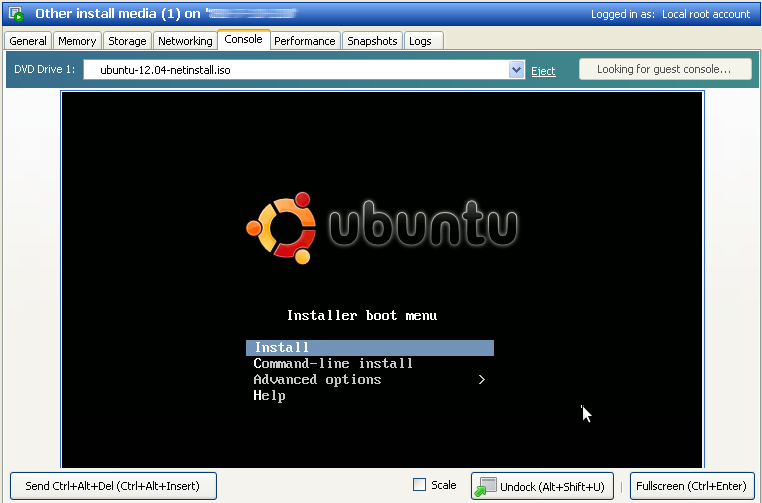762x503 pixels.
Task: Send Ctrl+Alt+Del to the VM
Action: click(x=113, y=486)
